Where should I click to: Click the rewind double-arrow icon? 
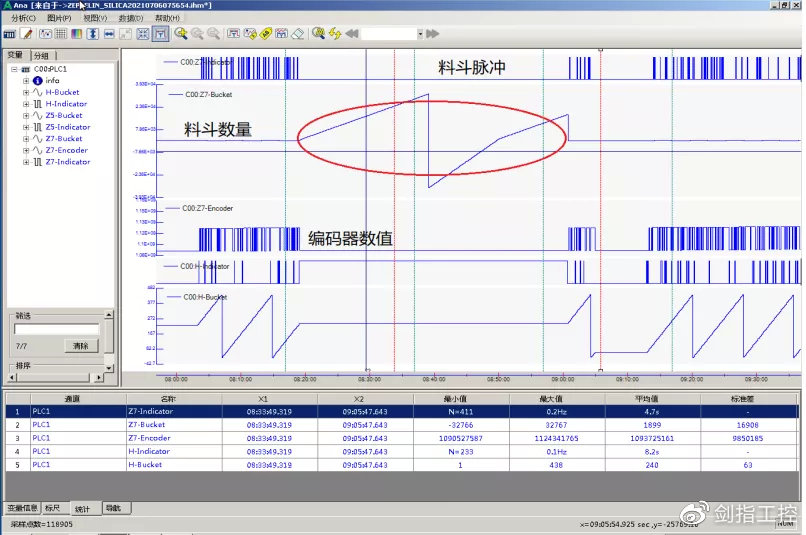click(352, 34)
